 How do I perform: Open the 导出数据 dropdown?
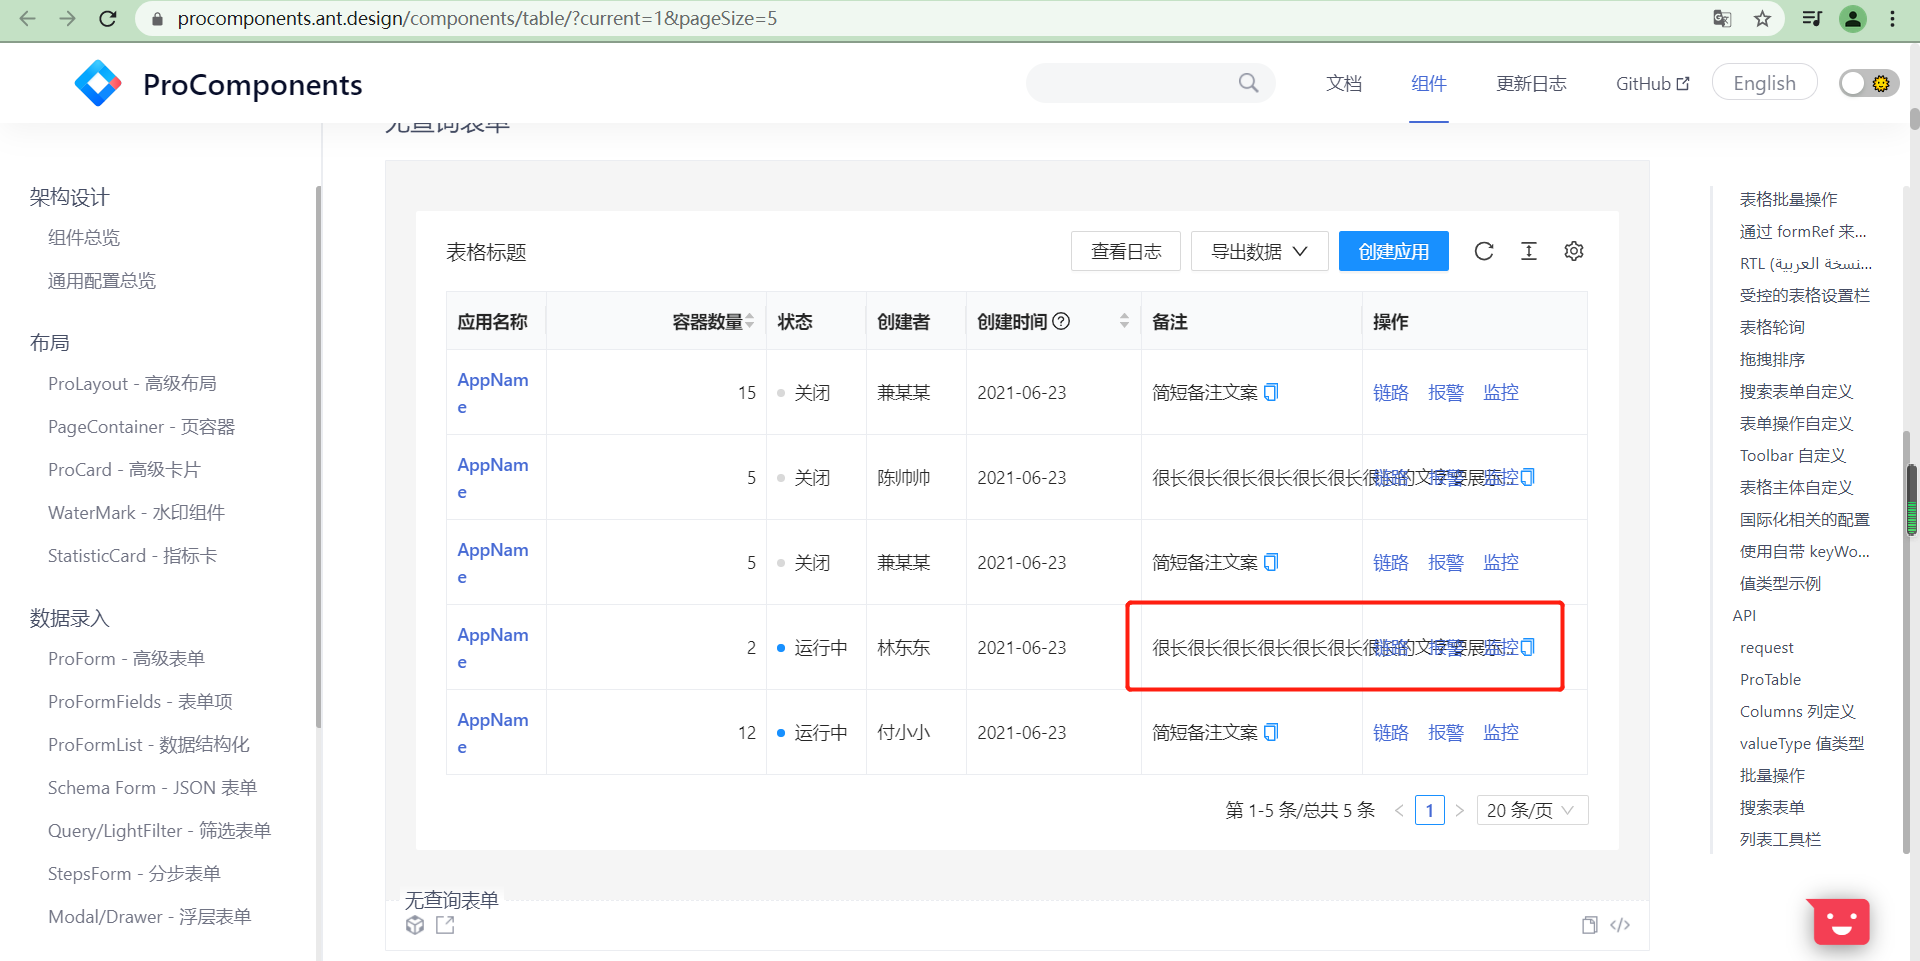pyautogui.click(x=1259, y=251)
